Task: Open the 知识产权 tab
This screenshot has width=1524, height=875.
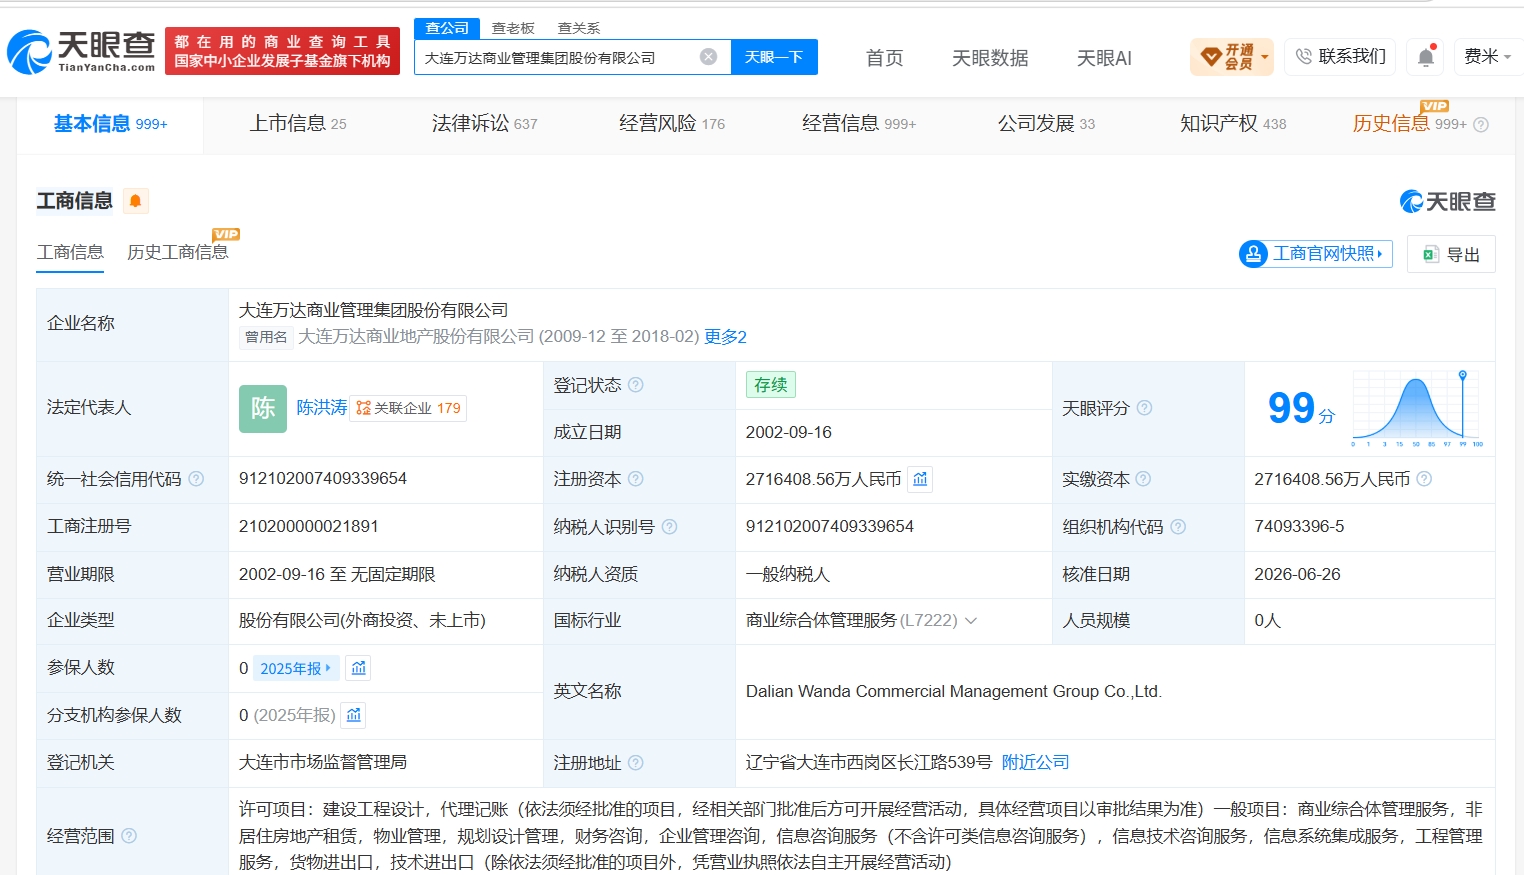Action: tap(1233, 124)
